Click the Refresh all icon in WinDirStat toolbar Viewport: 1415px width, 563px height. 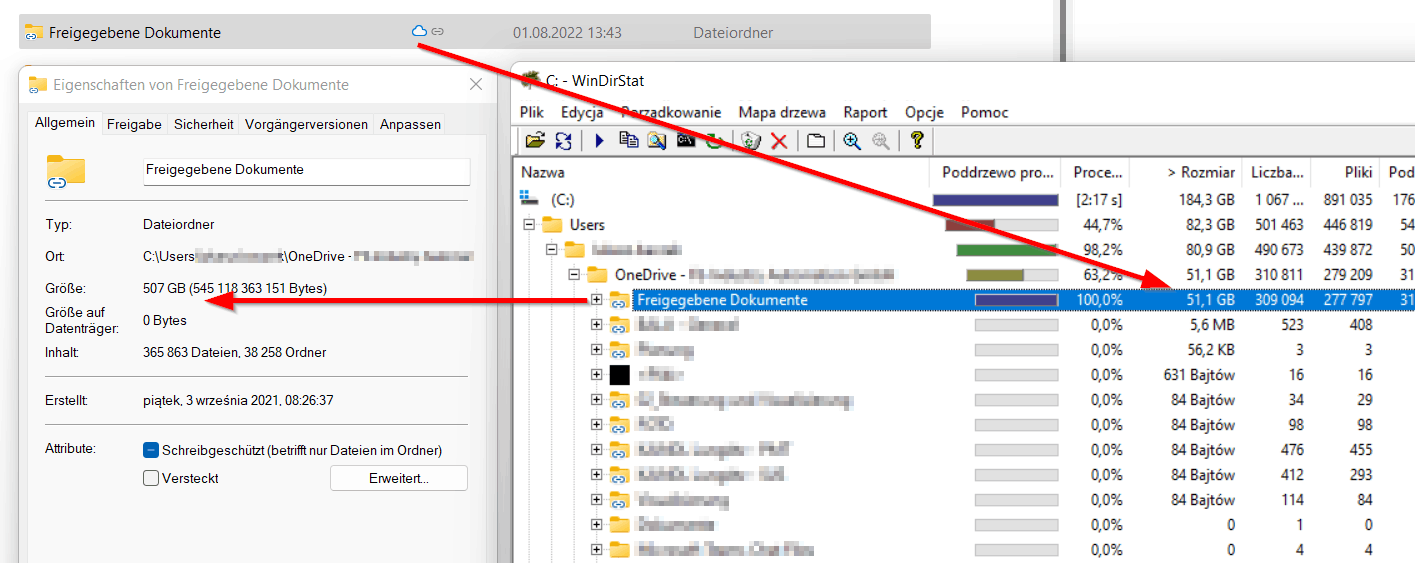coord(563,141)
